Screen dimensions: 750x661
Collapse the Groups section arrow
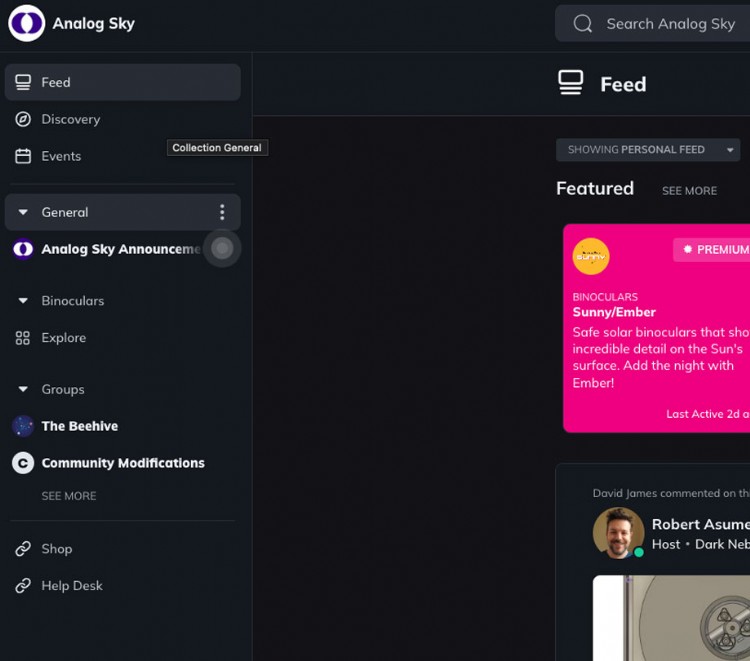pyautogui.click(x=23, y=390)
